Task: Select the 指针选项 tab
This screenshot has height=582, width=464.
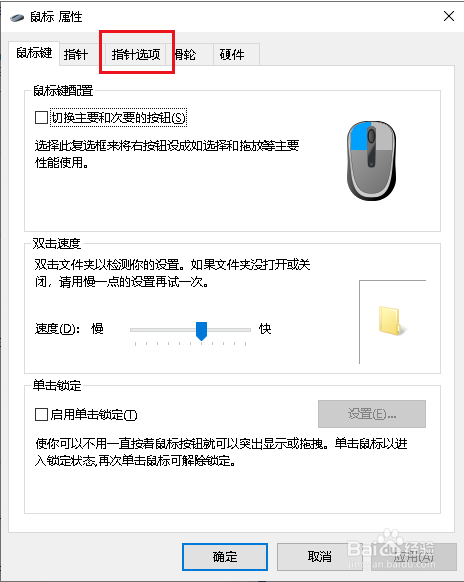Action: pyautogui.click(x=136, y=55)
